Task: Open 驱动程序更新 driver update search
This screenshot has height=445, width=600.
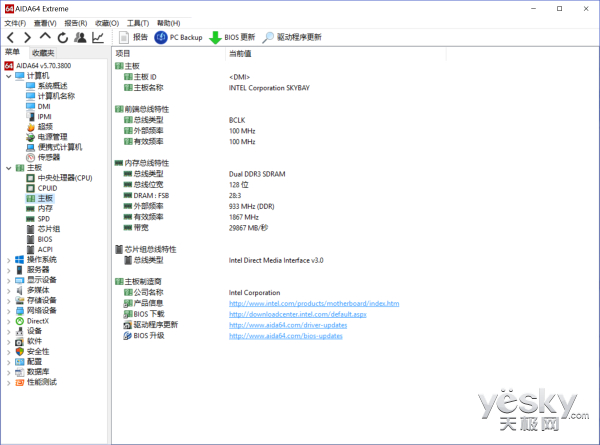Action: 292,37
